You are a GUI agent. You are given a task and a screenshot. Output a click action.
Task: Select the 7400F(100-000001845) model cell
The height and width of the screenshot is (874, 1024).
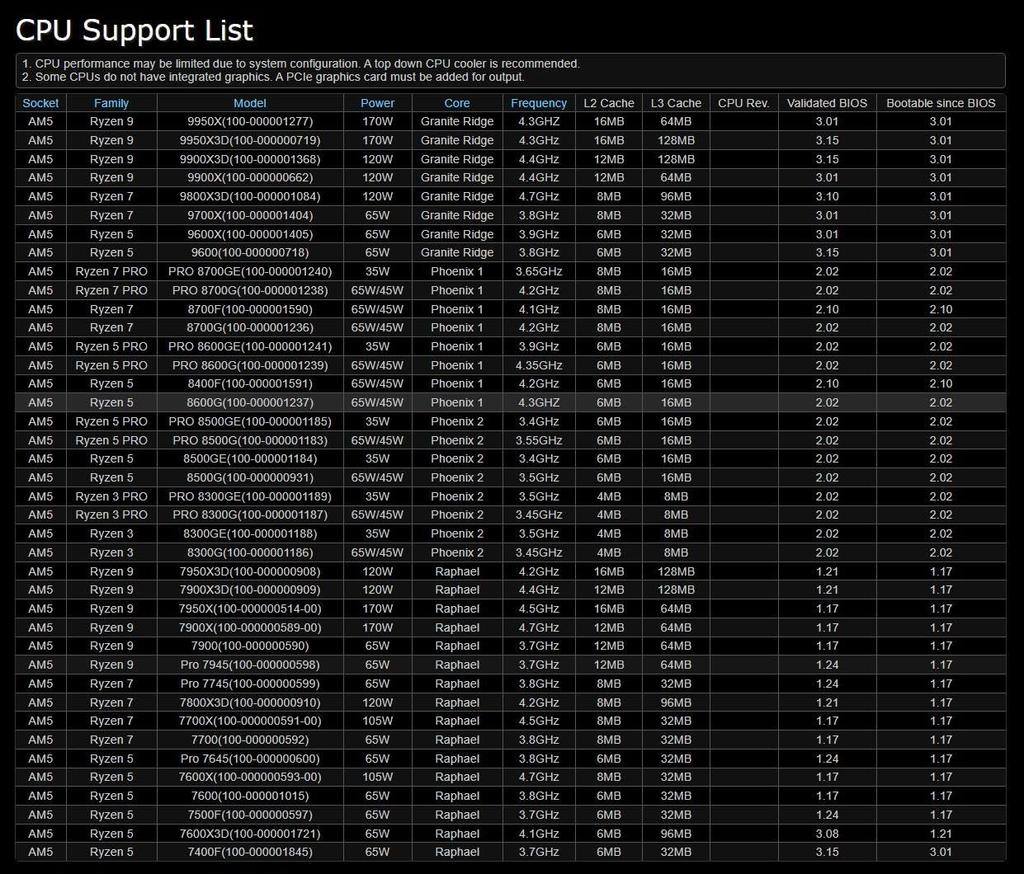(250, 853)
